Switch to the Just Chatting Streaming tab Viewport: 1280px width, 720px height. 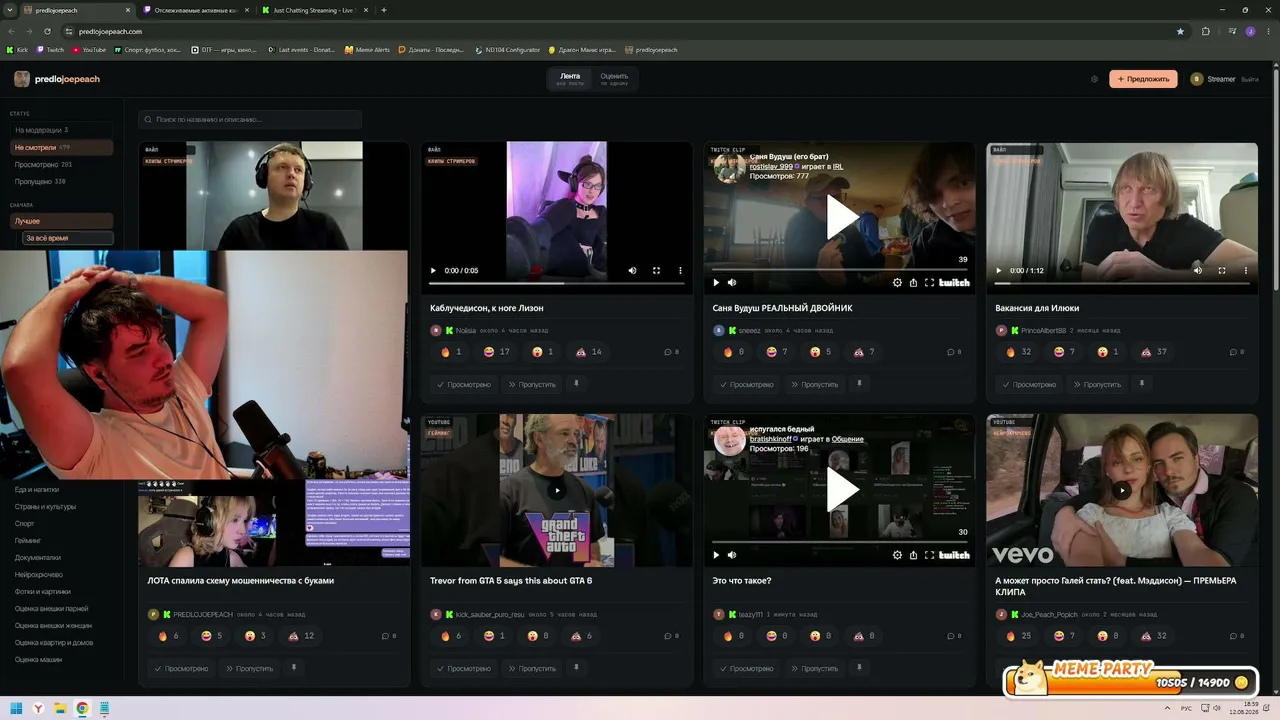click(313, 10)
